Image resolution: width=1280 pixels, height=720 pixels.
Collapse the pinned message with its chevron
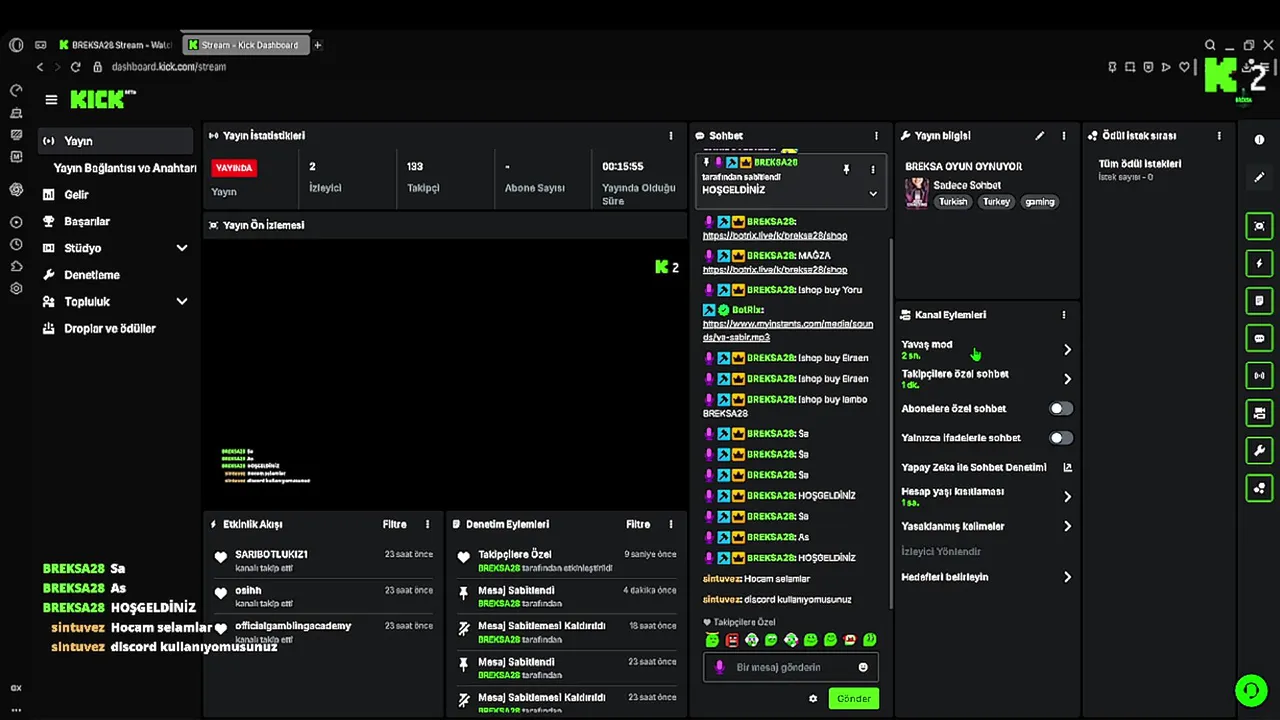click(x=872, y=193)
